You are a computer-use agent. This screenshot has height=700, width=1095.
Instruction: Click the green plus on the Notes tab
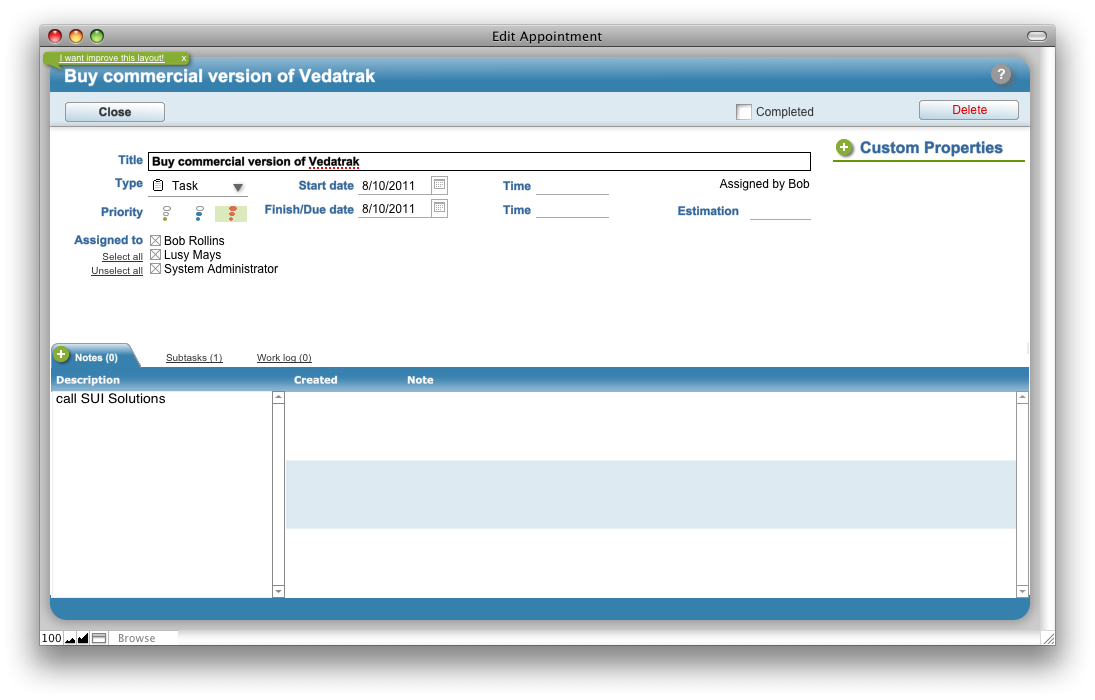(61, 355)
